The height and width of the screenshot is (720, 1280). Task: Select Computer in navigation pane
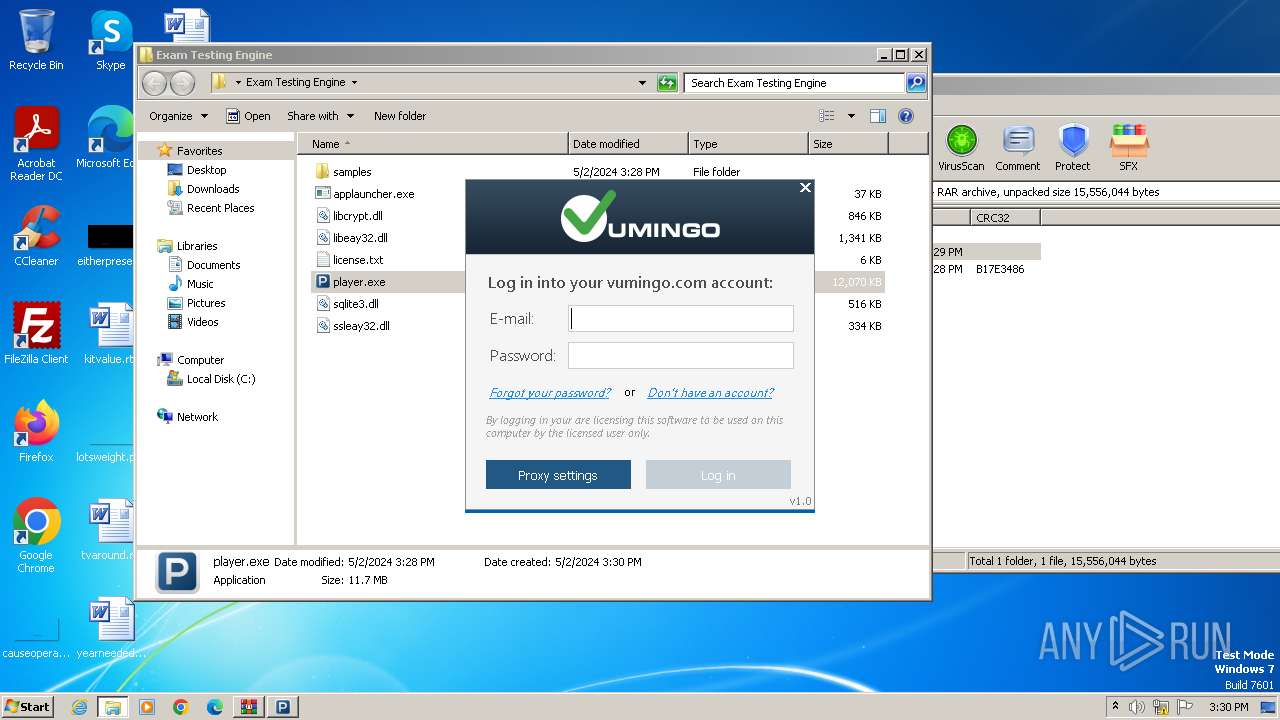(190, 360)
